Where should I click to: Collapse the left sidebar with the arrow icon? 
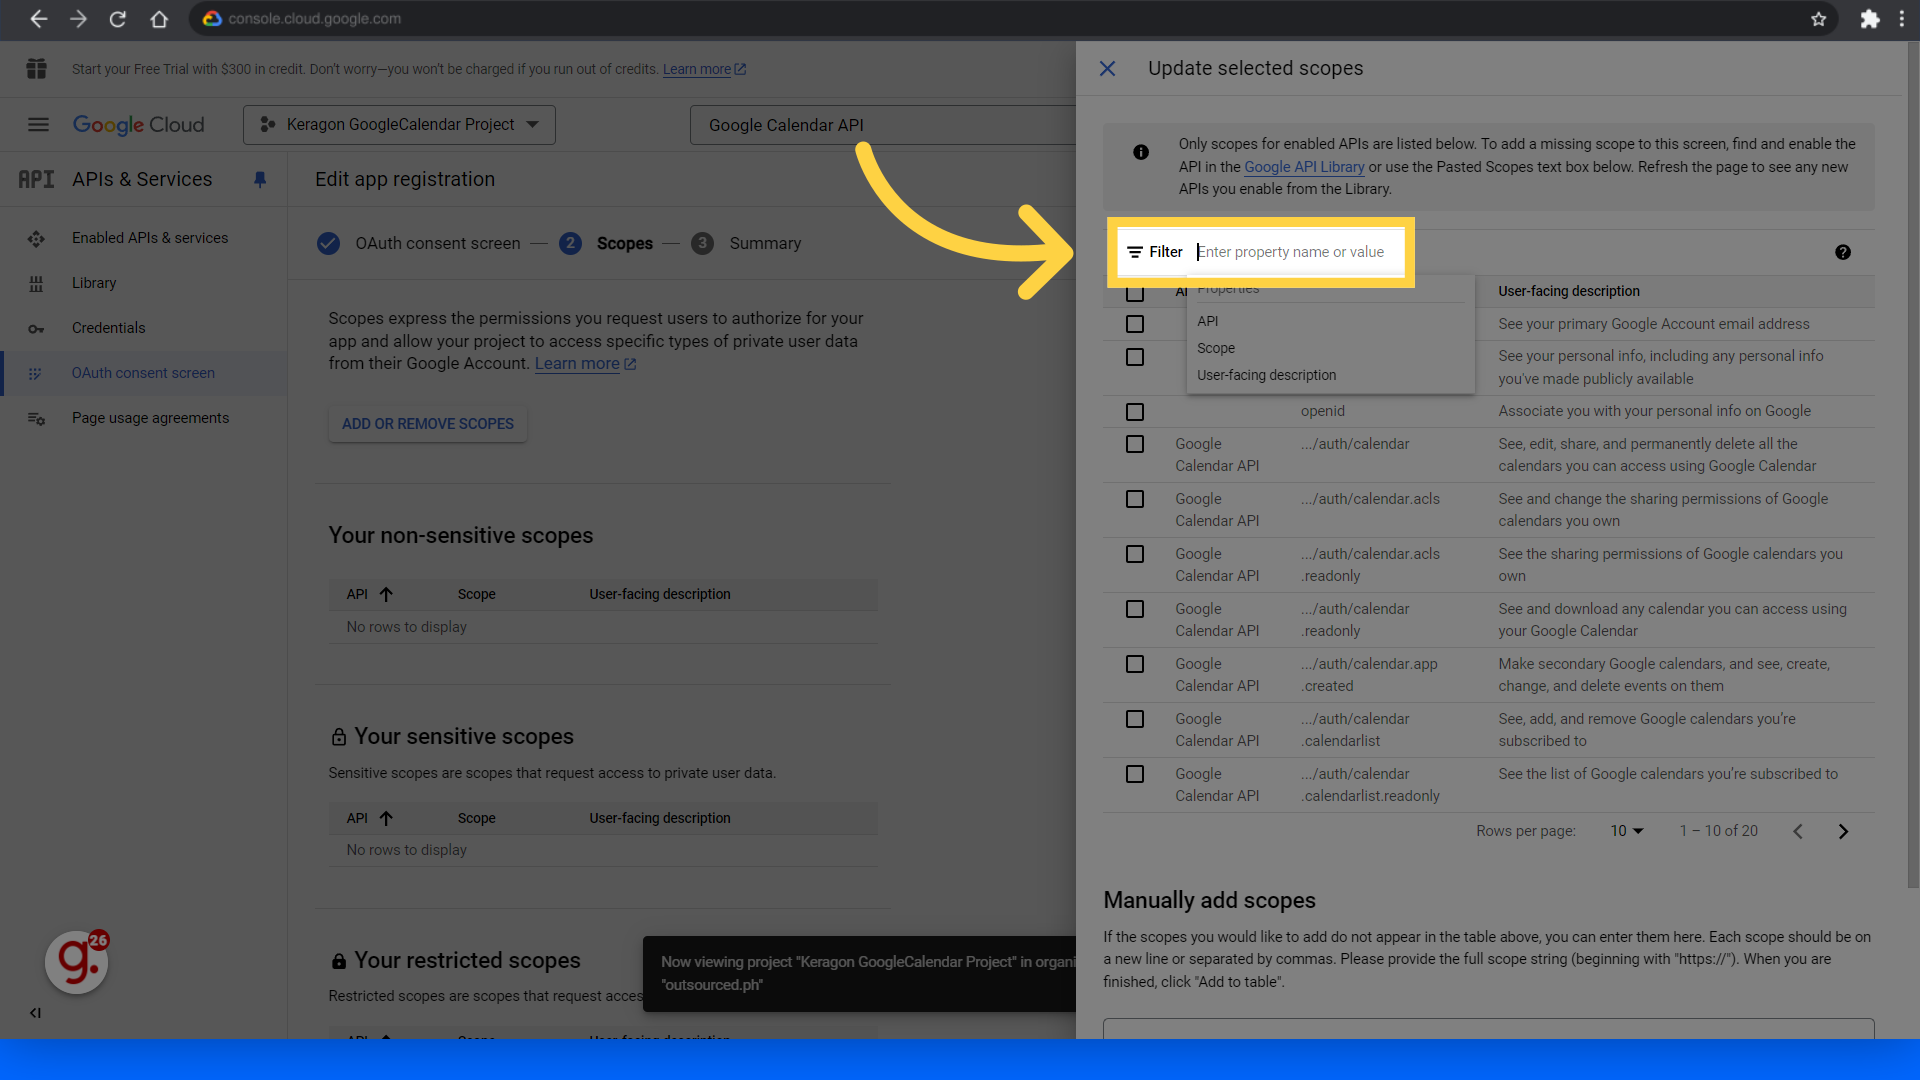(x=35, y=1013)
